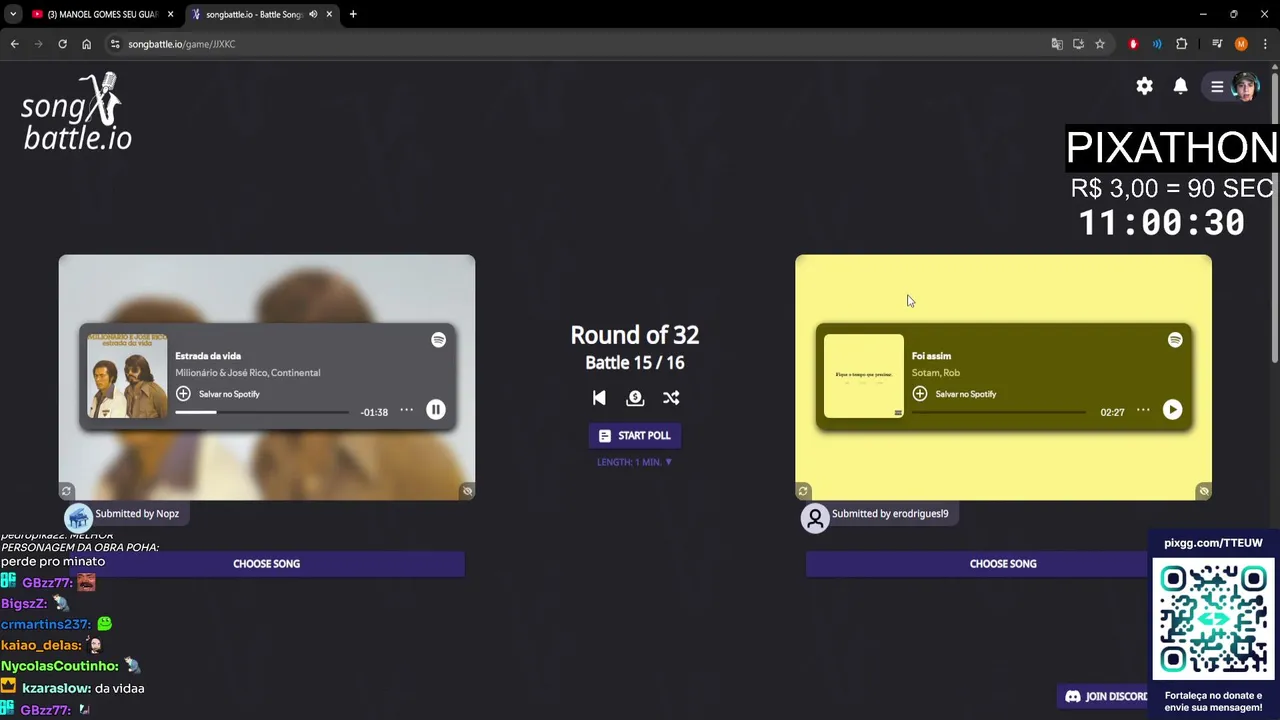Click the songbattle.io logo
The width and height of the screenshot is (1280, 720).
pos(77,112)
